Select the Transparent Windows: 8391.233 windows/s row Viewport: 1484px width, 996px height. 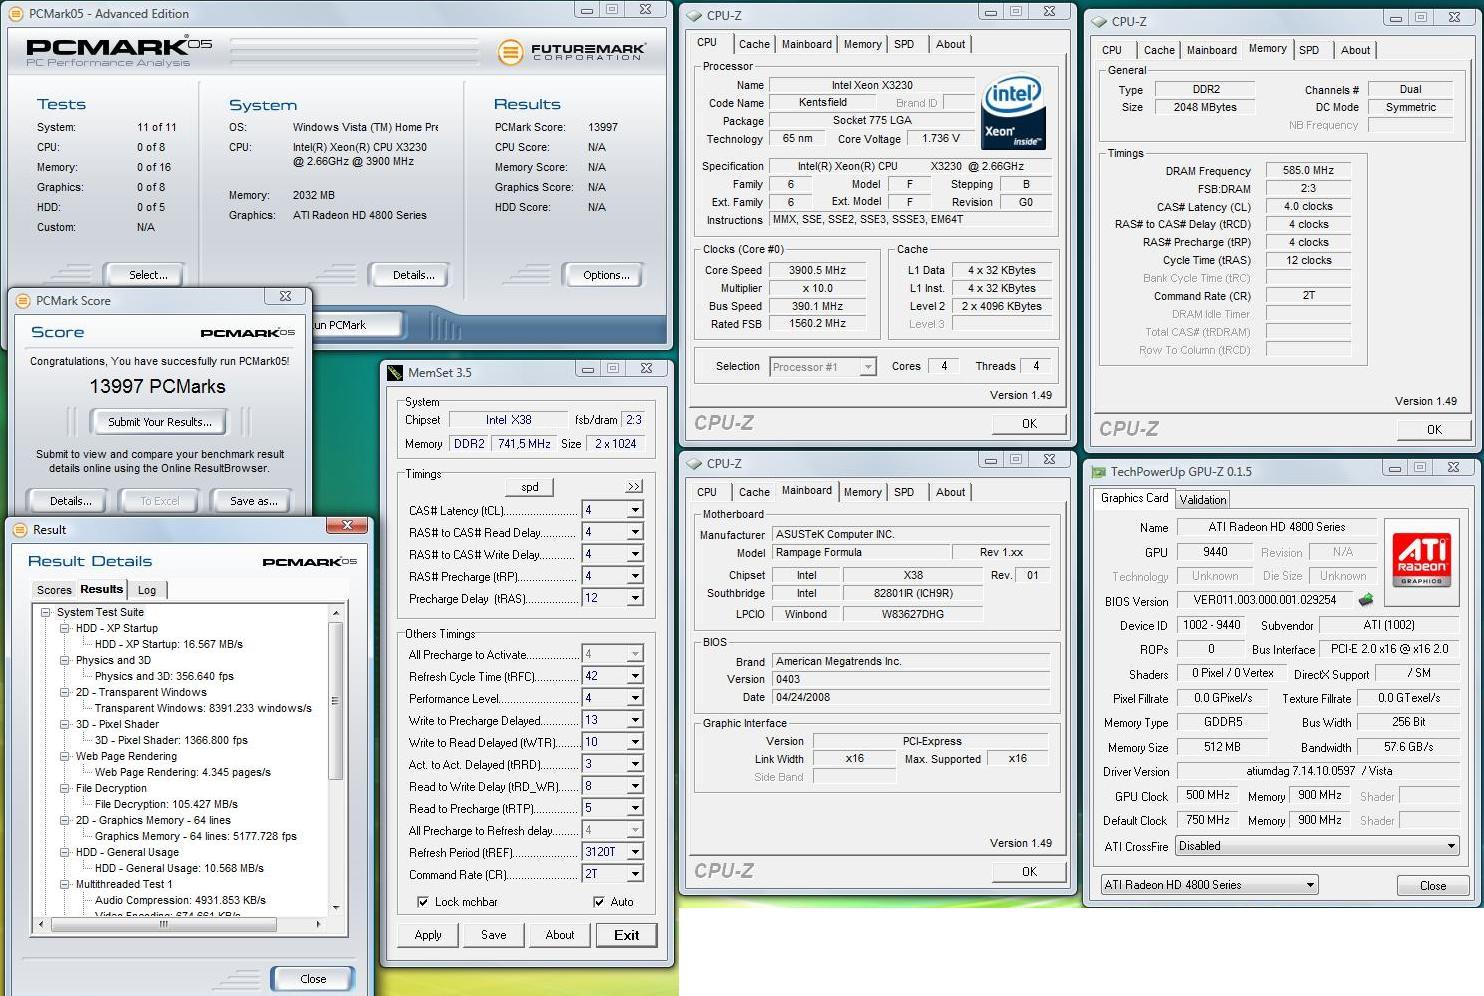(203, 708)
